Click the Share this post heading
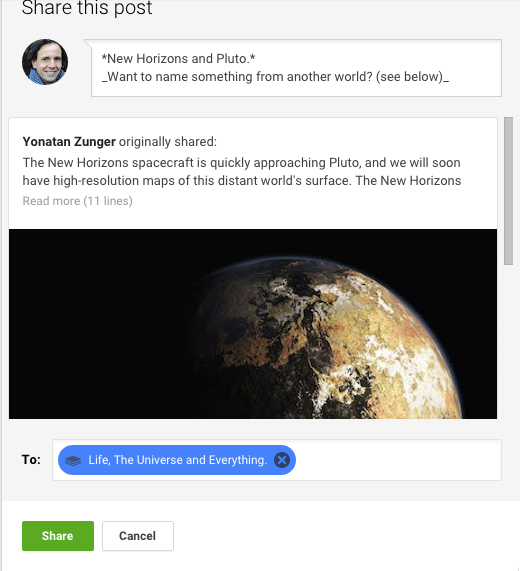Image resolution: width=520 pixels, height=571 pixels. click(87, 8)
